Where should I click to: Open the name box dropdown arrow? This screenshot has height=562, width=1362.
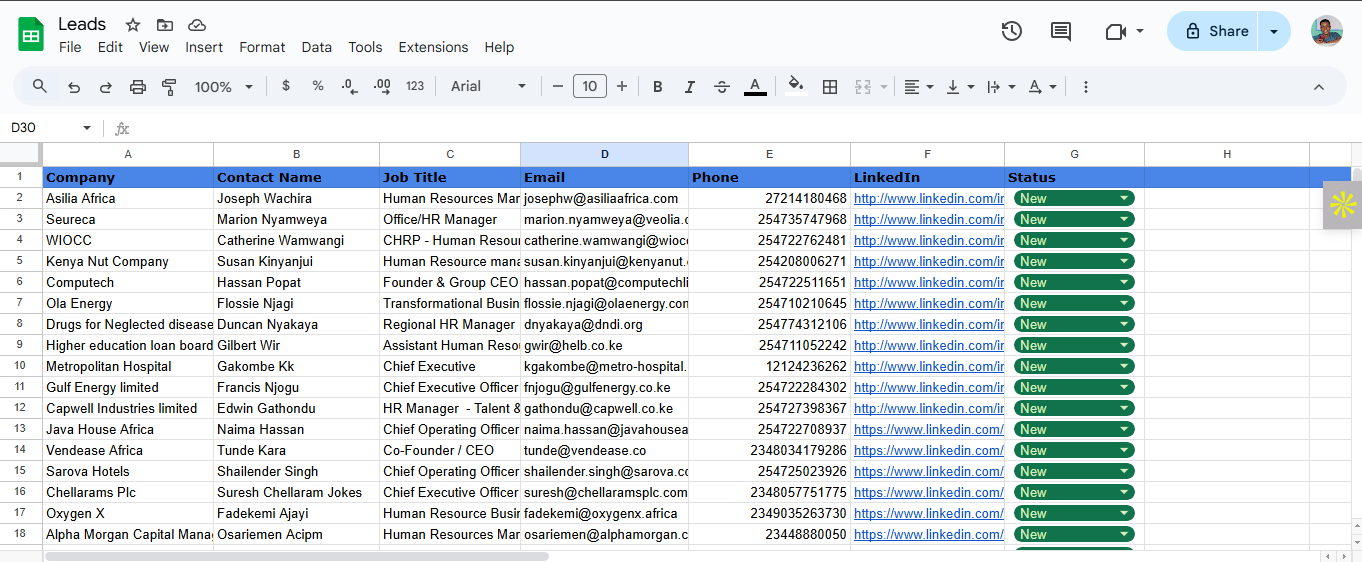(87, 128)
